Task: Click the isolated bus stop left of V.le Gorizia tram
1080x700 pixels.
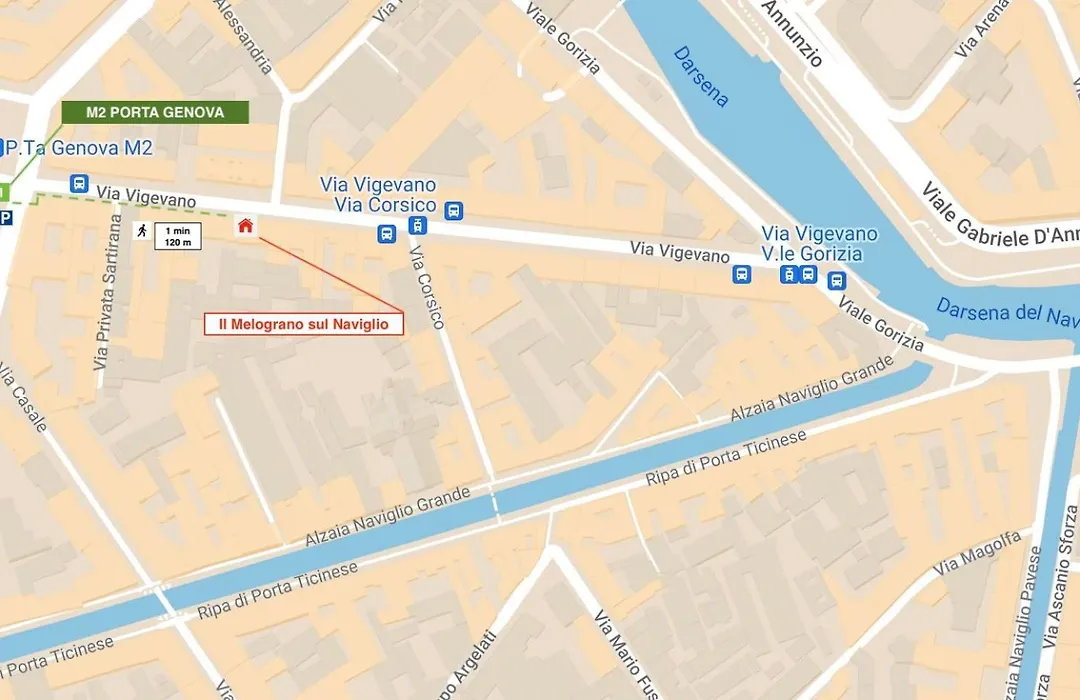Action: pyautogui.click(x=742, y=274)
